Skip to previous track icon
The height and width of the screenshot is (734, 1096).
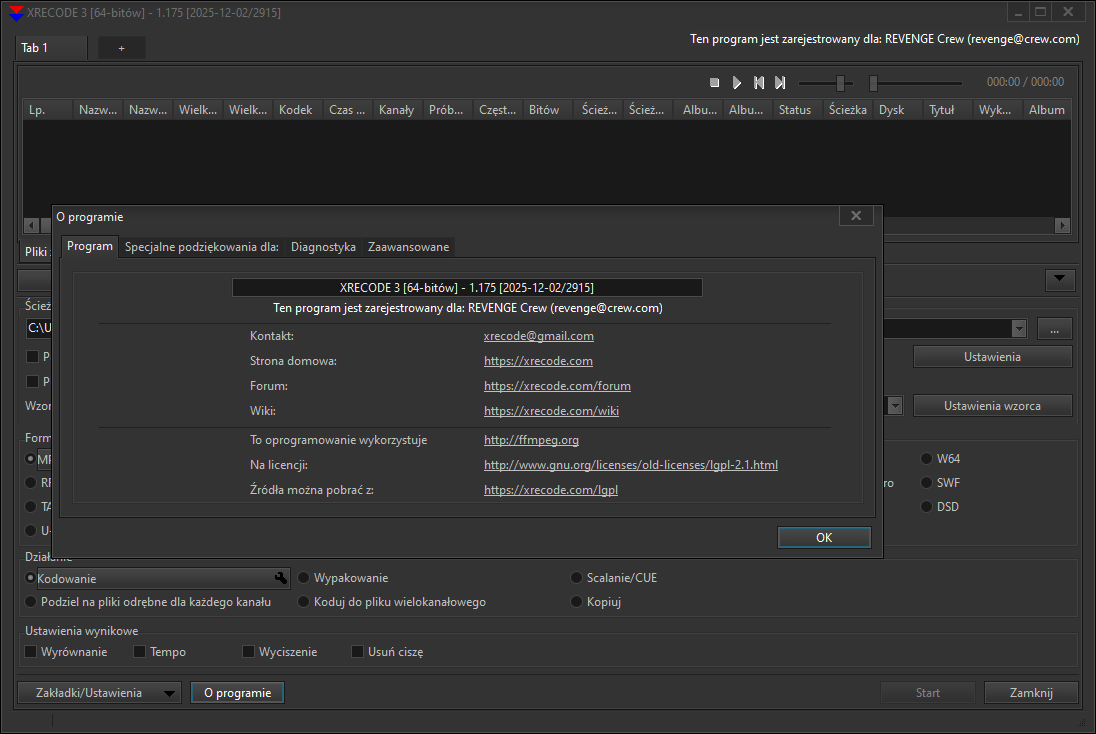[758, 82]
